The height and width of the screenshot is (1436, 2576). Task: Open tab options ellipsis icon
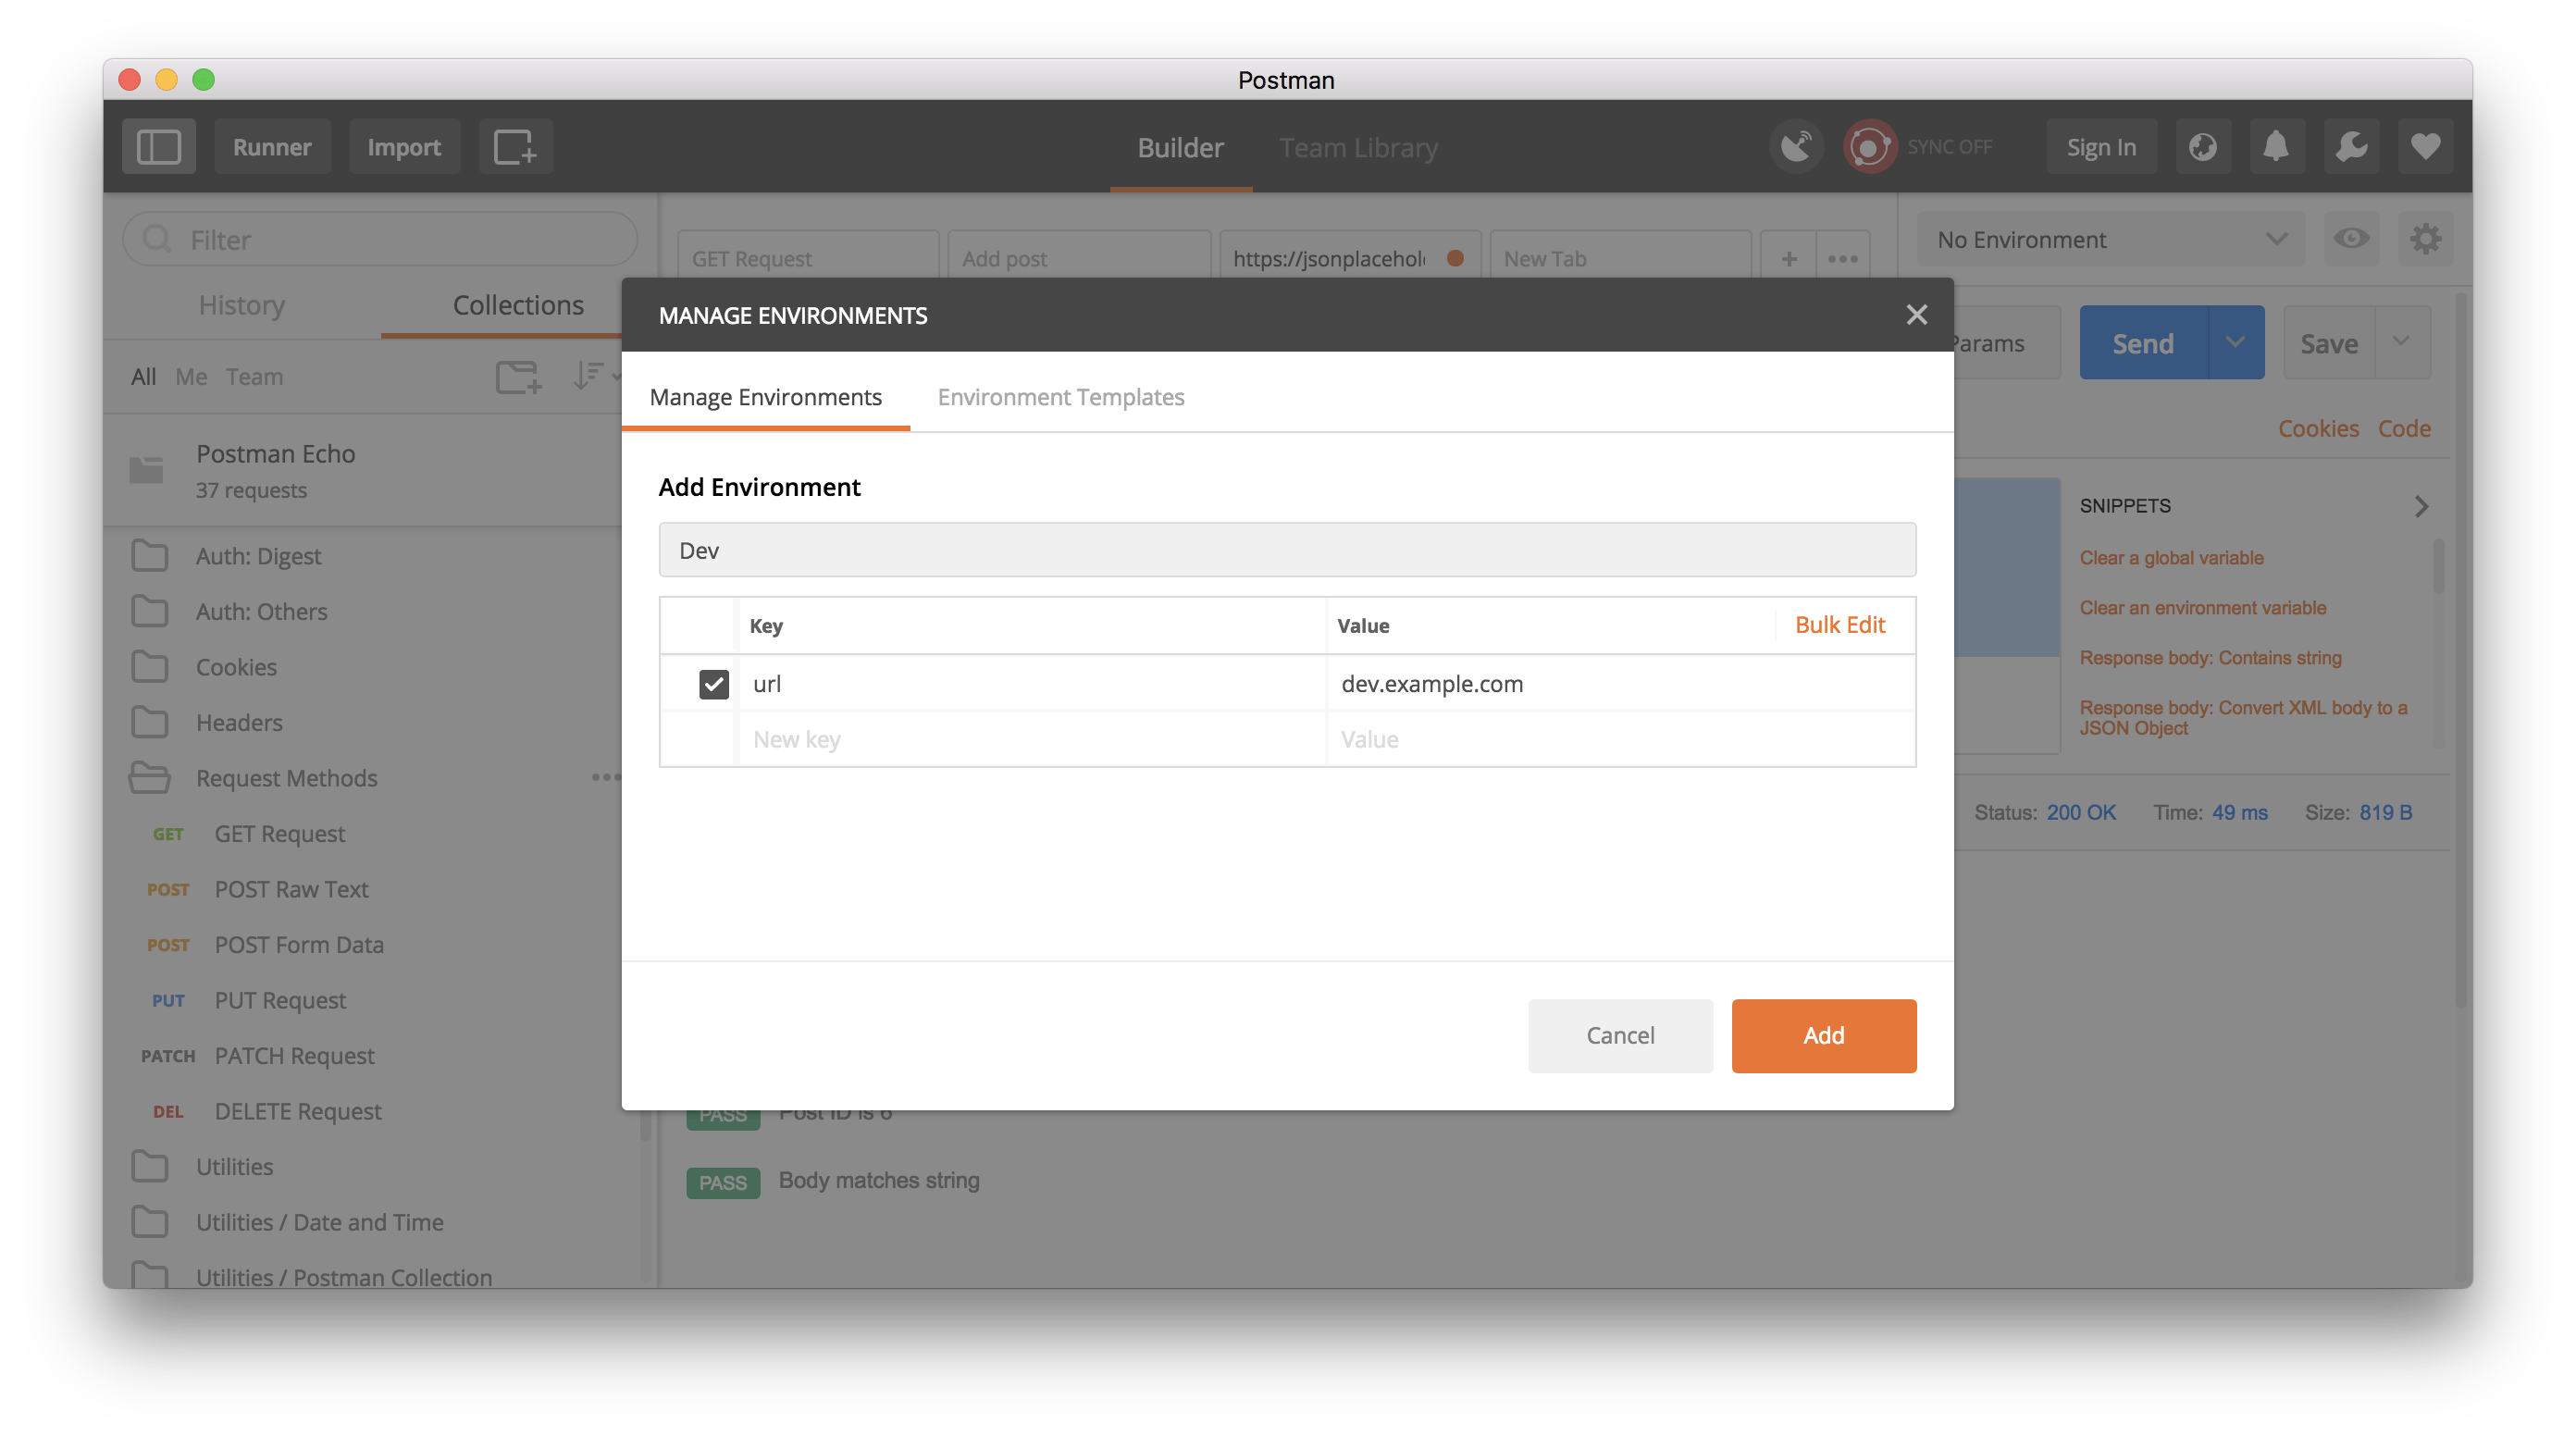pos(1842,258)
